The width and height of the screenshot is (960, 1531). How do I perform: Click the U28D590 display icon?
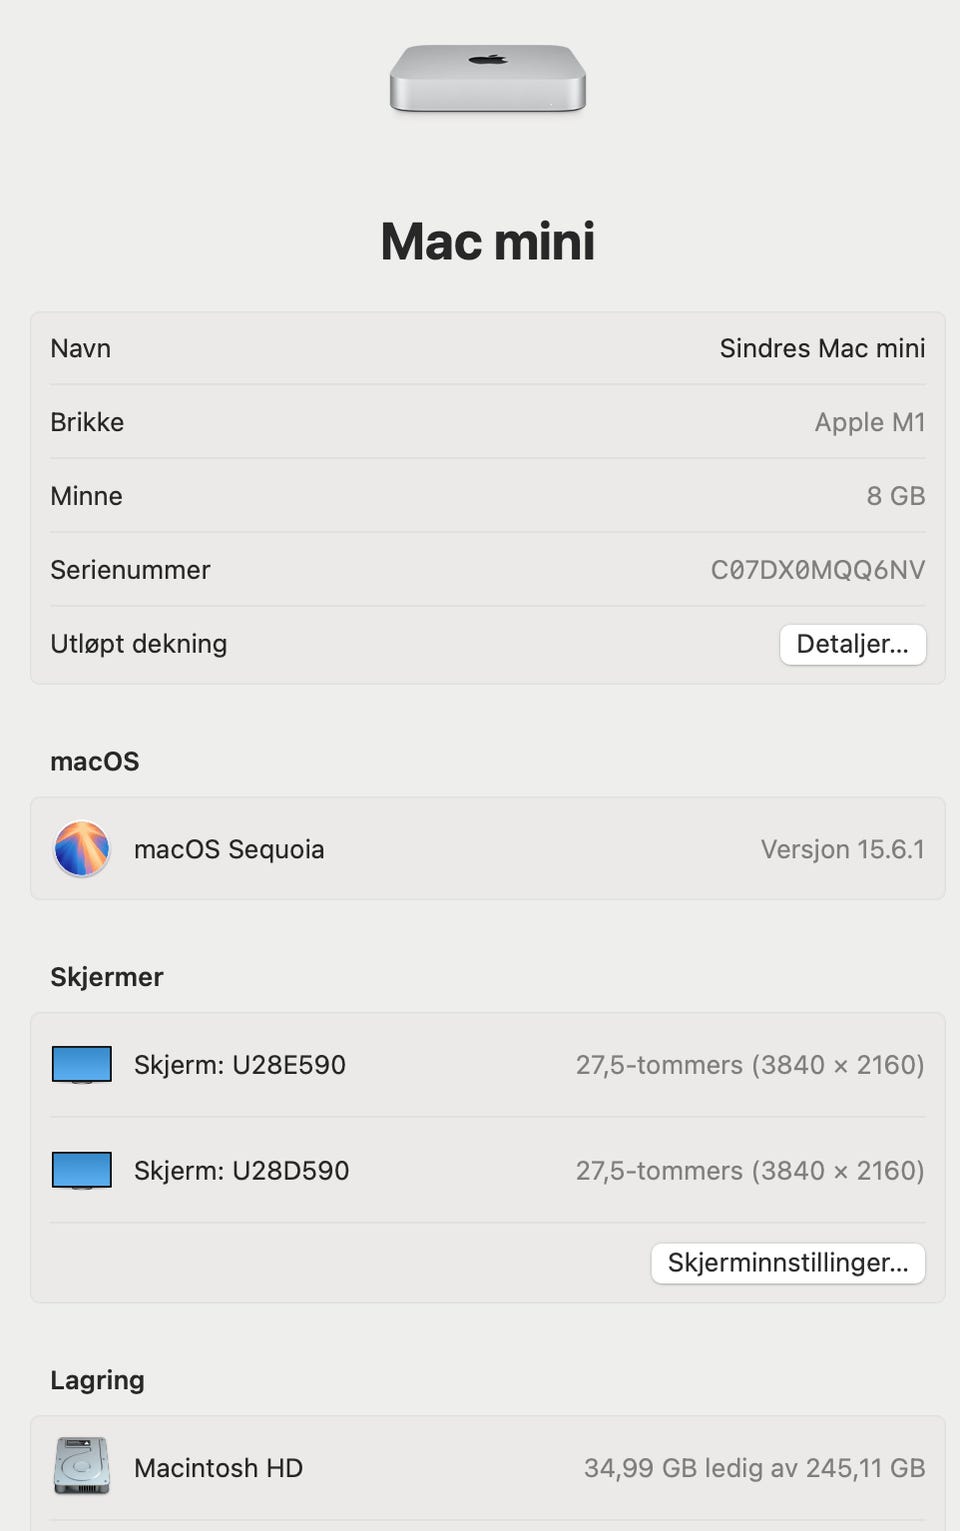(x=82, y=1170)
